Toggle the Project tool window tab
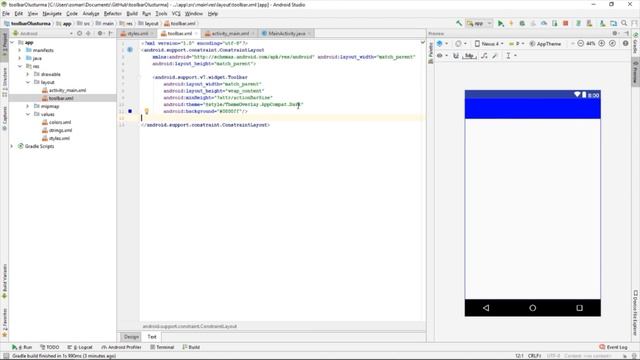640x360 pixels. (4, 45)
